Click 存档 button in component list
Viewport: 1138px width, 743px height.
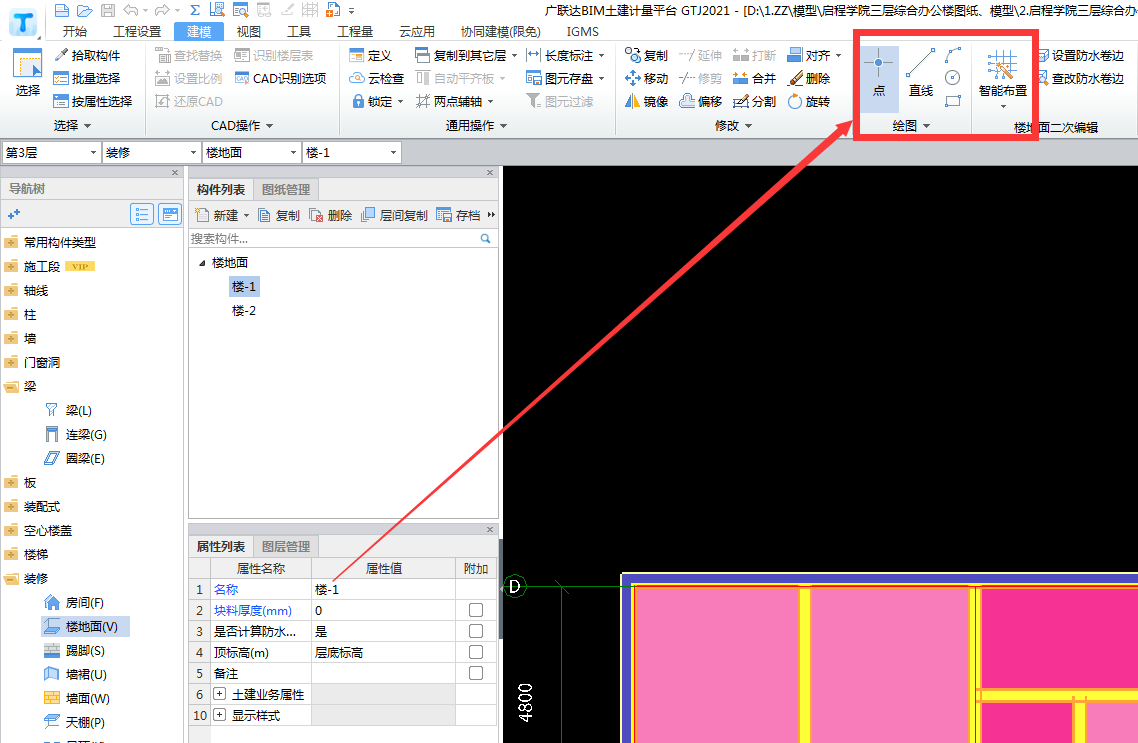tap(459, 215)
